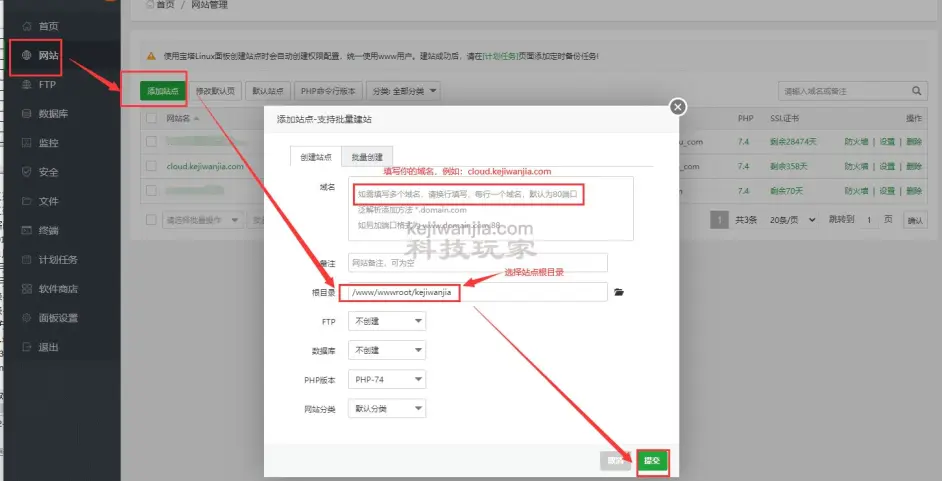Click the green 添加站点 button
The width and height of the screenshot is (942, 481).
coord(163,91)
